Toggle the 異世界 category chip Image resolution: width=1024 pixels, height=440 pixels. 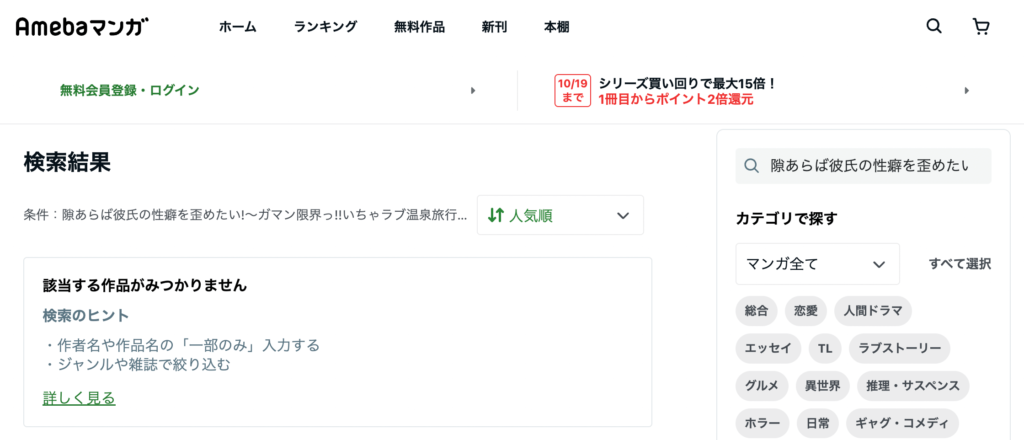[823, 386]
